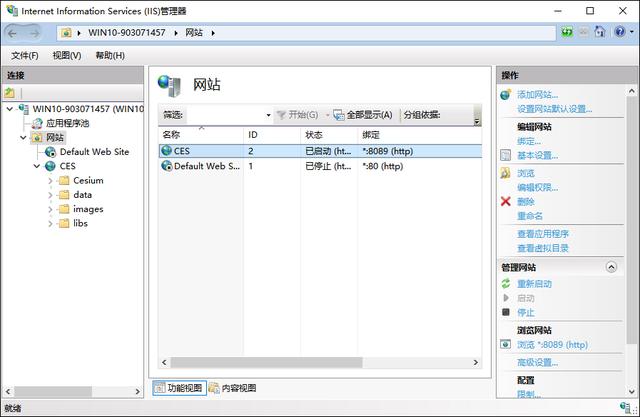This screenshot has width=640, height=417.
Task: Click the red X delete icon
Action: (x=505, y=201)
